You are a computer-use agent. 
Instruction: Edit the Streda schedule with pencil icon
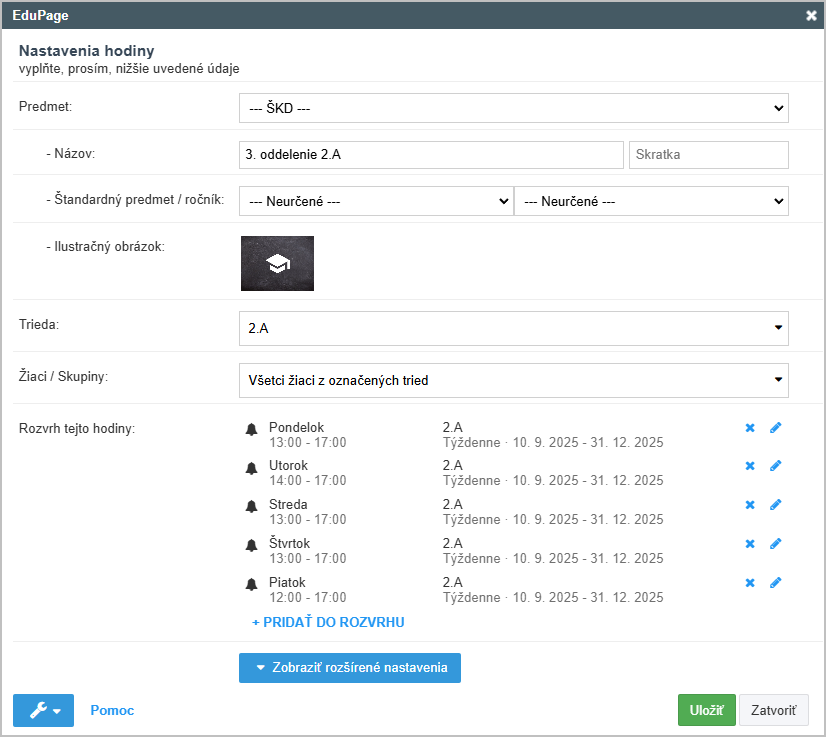[775, 505]
